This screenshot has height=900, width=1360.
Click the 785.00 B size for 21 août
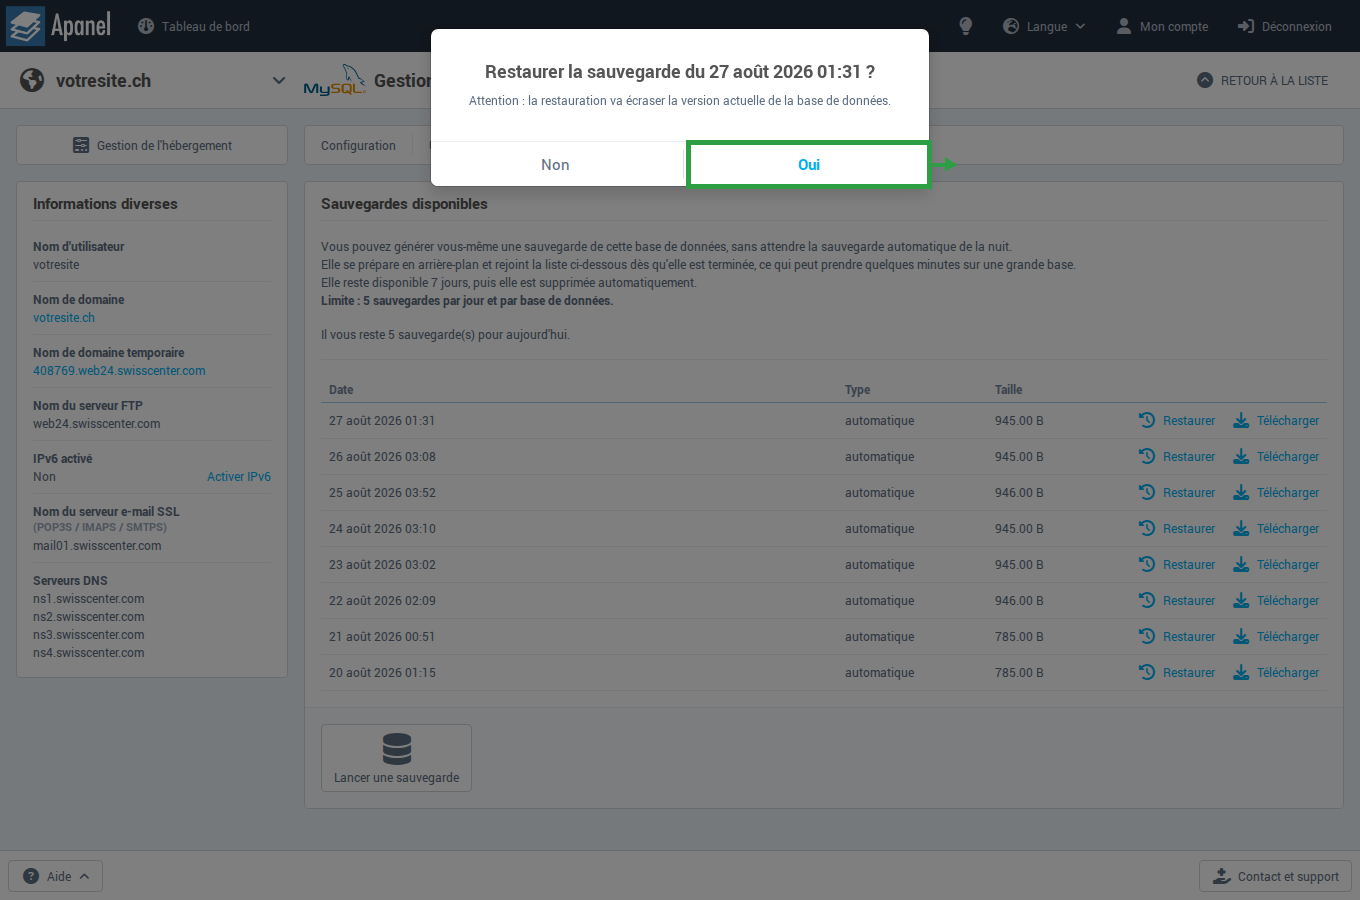click(x=1019, y=637)
